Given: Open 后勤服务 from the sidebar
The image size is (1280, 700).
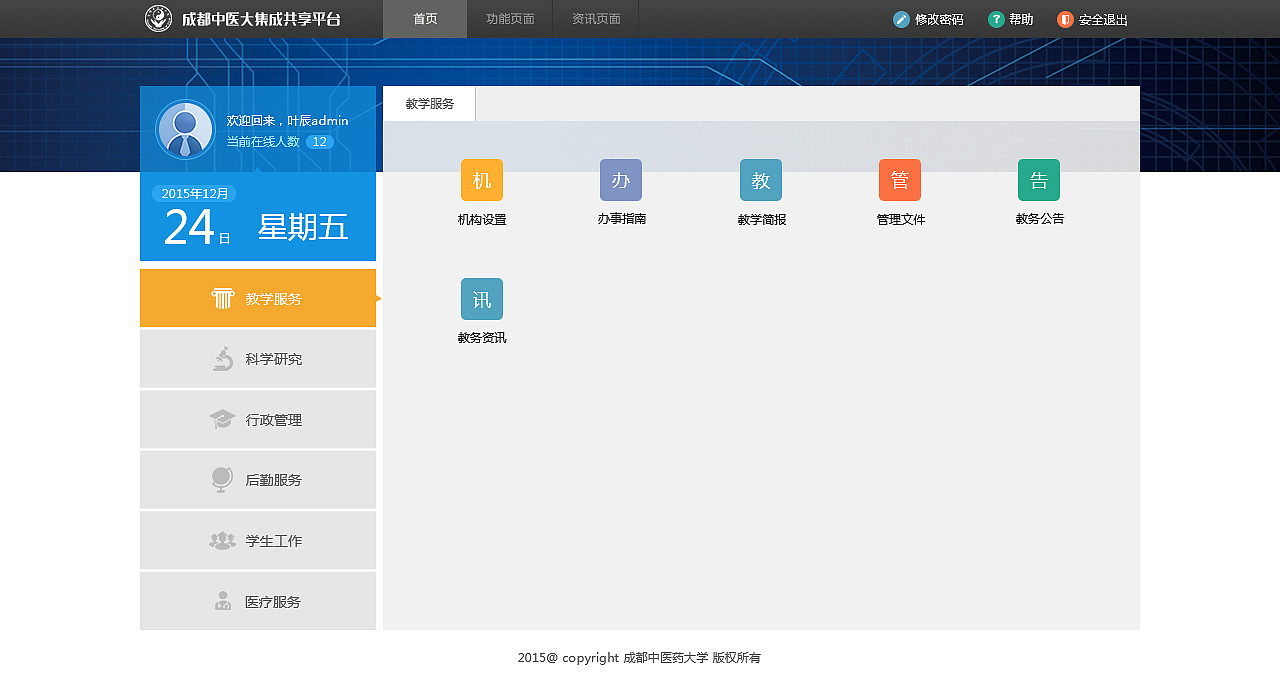Looking at the screenshot, I should click(257, 480).
